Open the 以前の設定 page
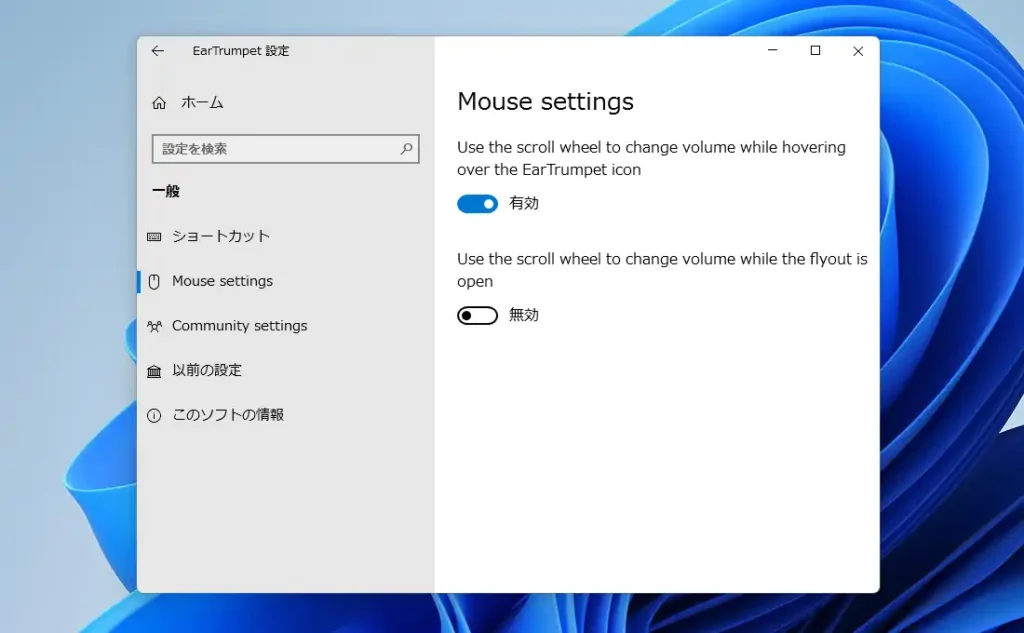The height and width of the screenshot is (633, 1024). pyautogui.click(x=213, y=370)
